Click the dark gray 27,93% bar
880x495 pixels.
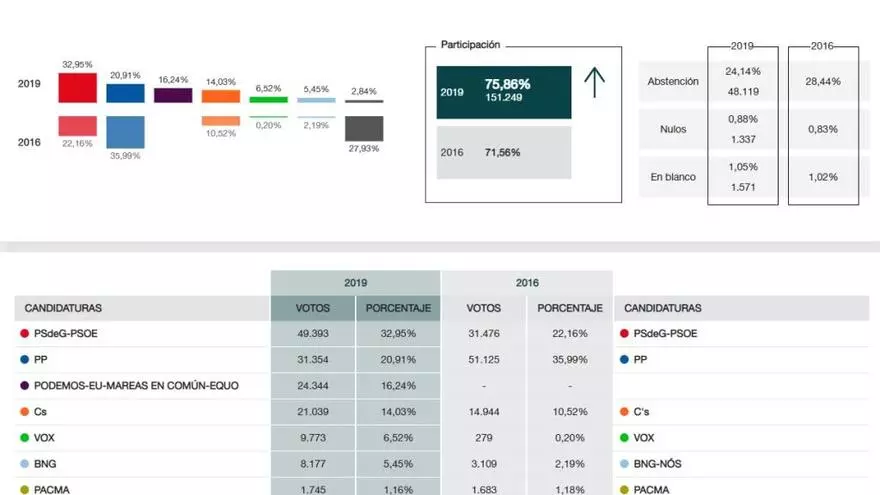click(364, 128)
